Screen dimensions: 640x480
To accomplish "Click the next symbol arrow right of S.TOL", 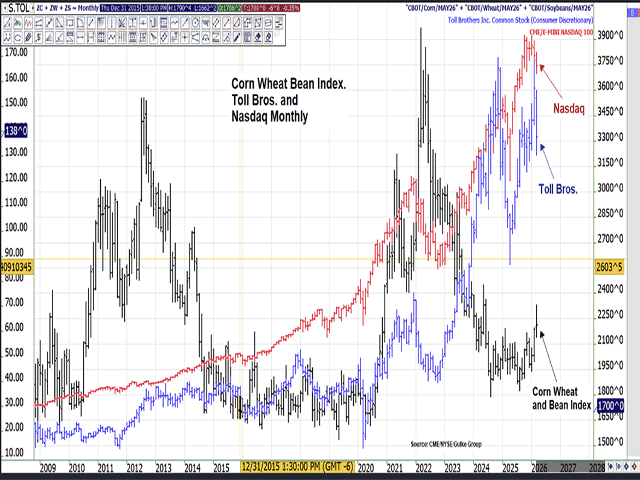I will (x=32, y=8).
